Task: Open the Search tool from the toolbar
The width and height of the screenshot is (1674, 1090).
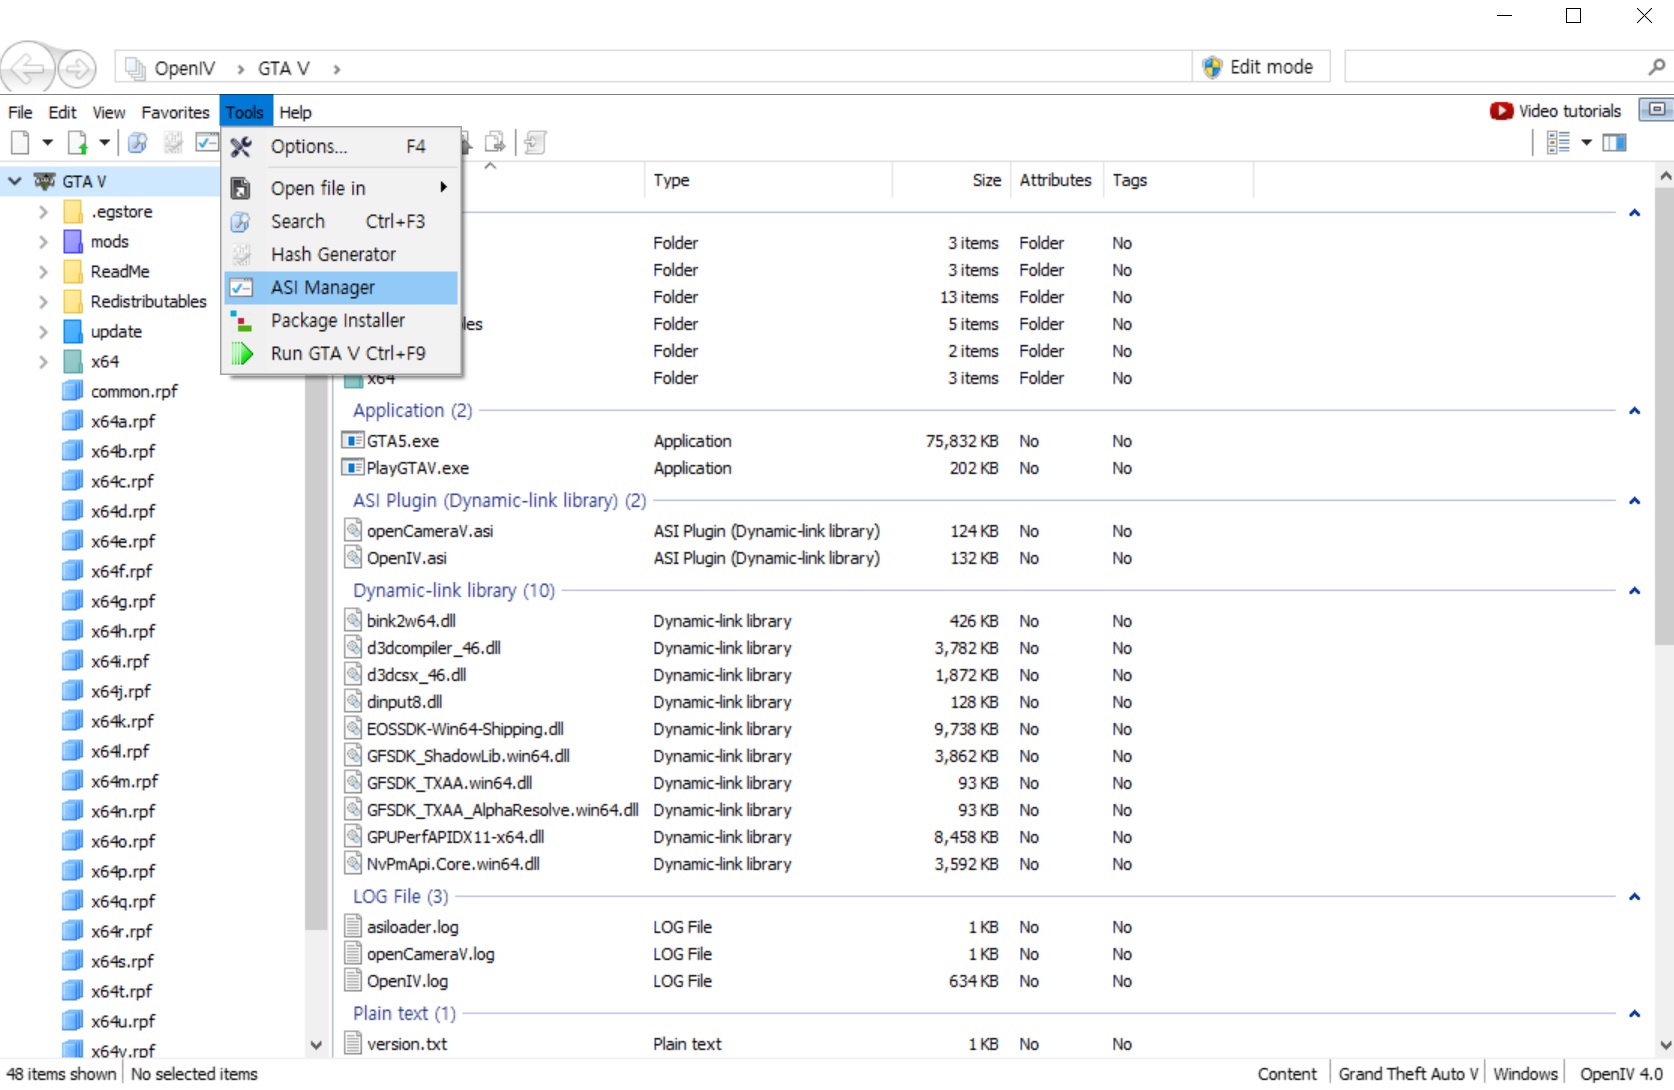Action: (x=138, y=143)
